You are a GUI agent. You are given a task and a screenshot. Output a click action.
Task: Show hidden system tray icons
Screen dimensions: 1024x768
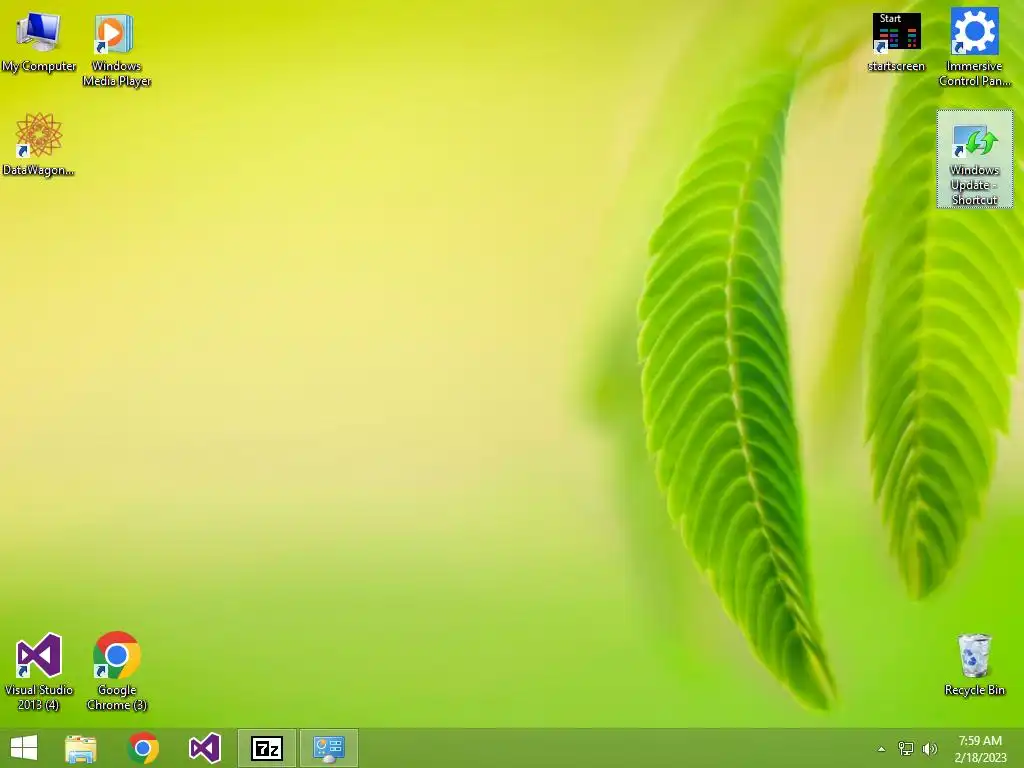coord(882,749)
